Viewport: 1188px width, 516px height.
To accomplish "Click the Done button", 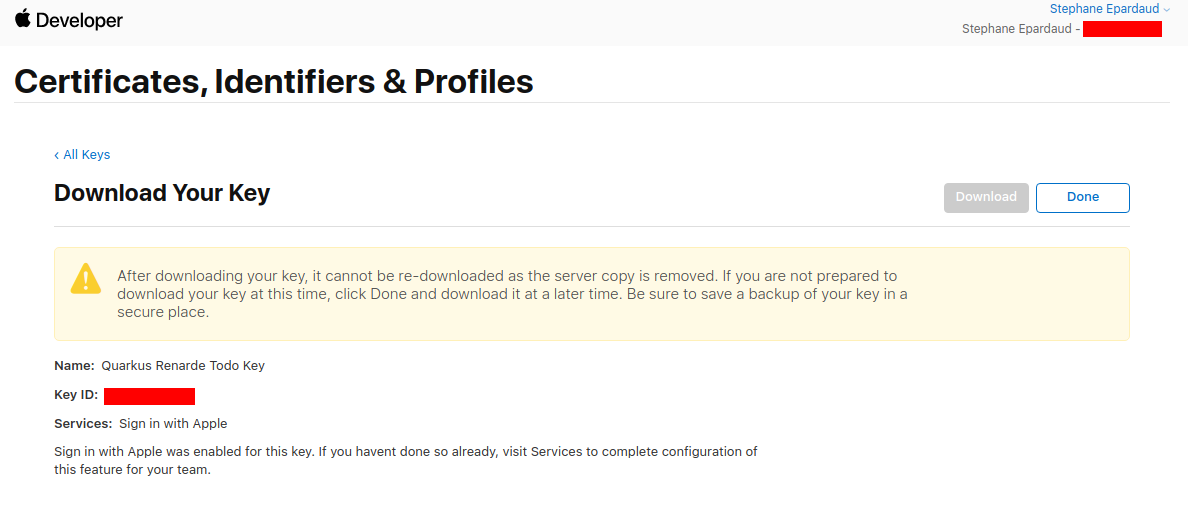I will (1082, 197).
